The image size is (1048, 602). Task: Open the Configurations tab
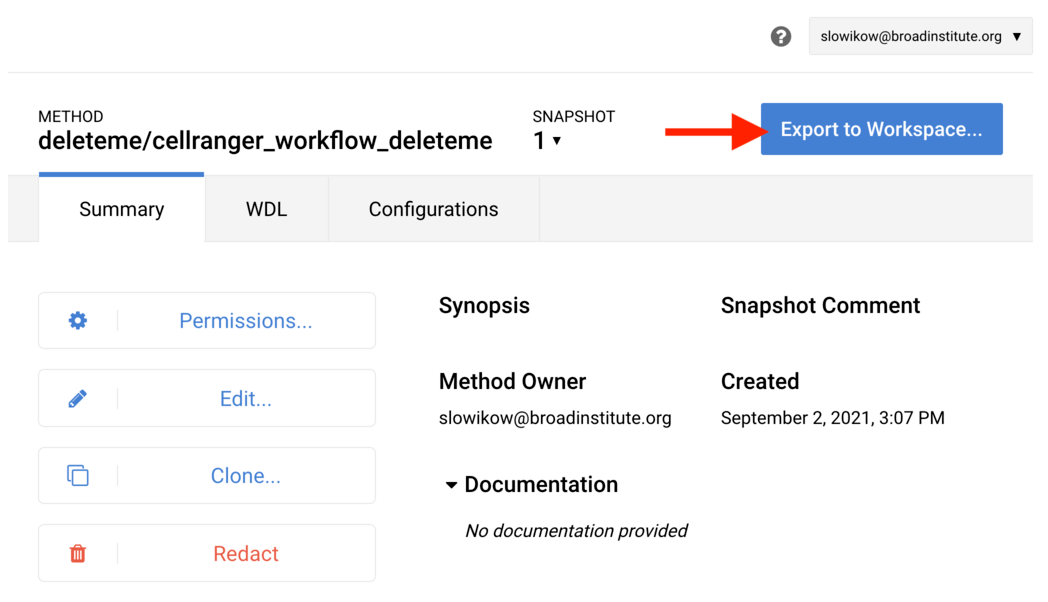pyautogui.click(x=433, y=209)
